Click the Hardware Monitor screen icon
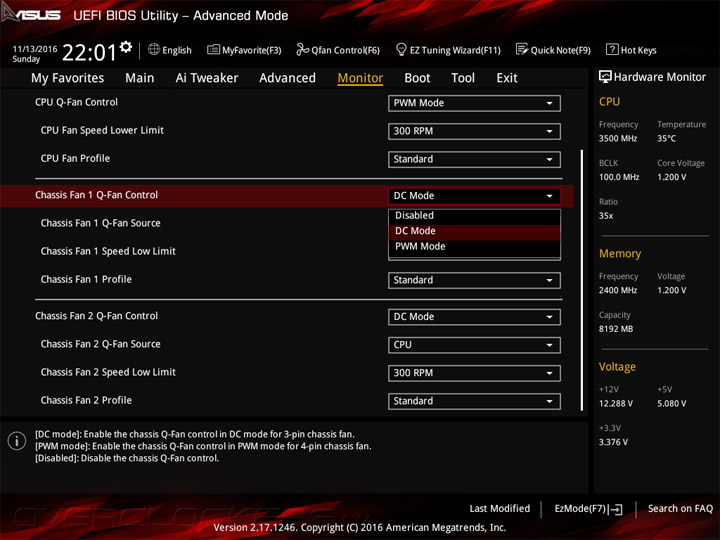 [x=605, y=77]
